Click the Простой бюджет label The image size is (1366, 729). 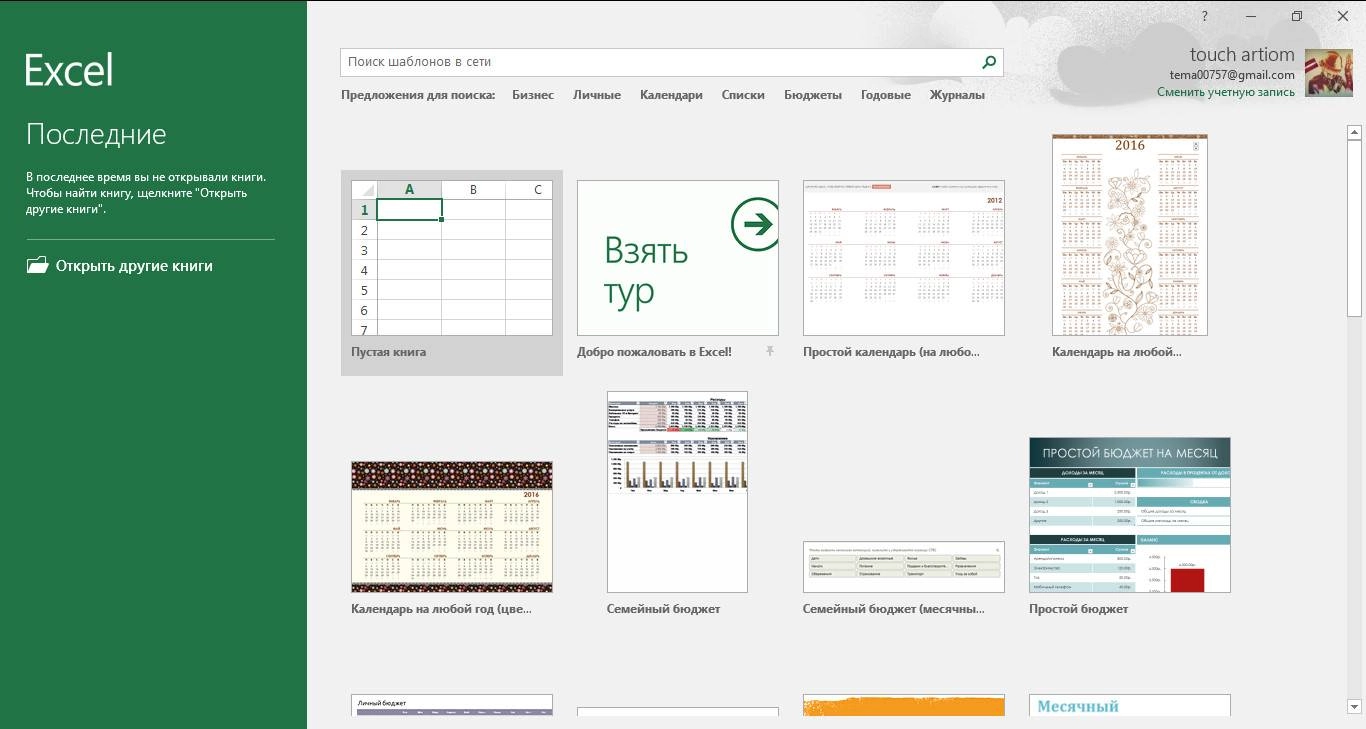[1078, 609]
